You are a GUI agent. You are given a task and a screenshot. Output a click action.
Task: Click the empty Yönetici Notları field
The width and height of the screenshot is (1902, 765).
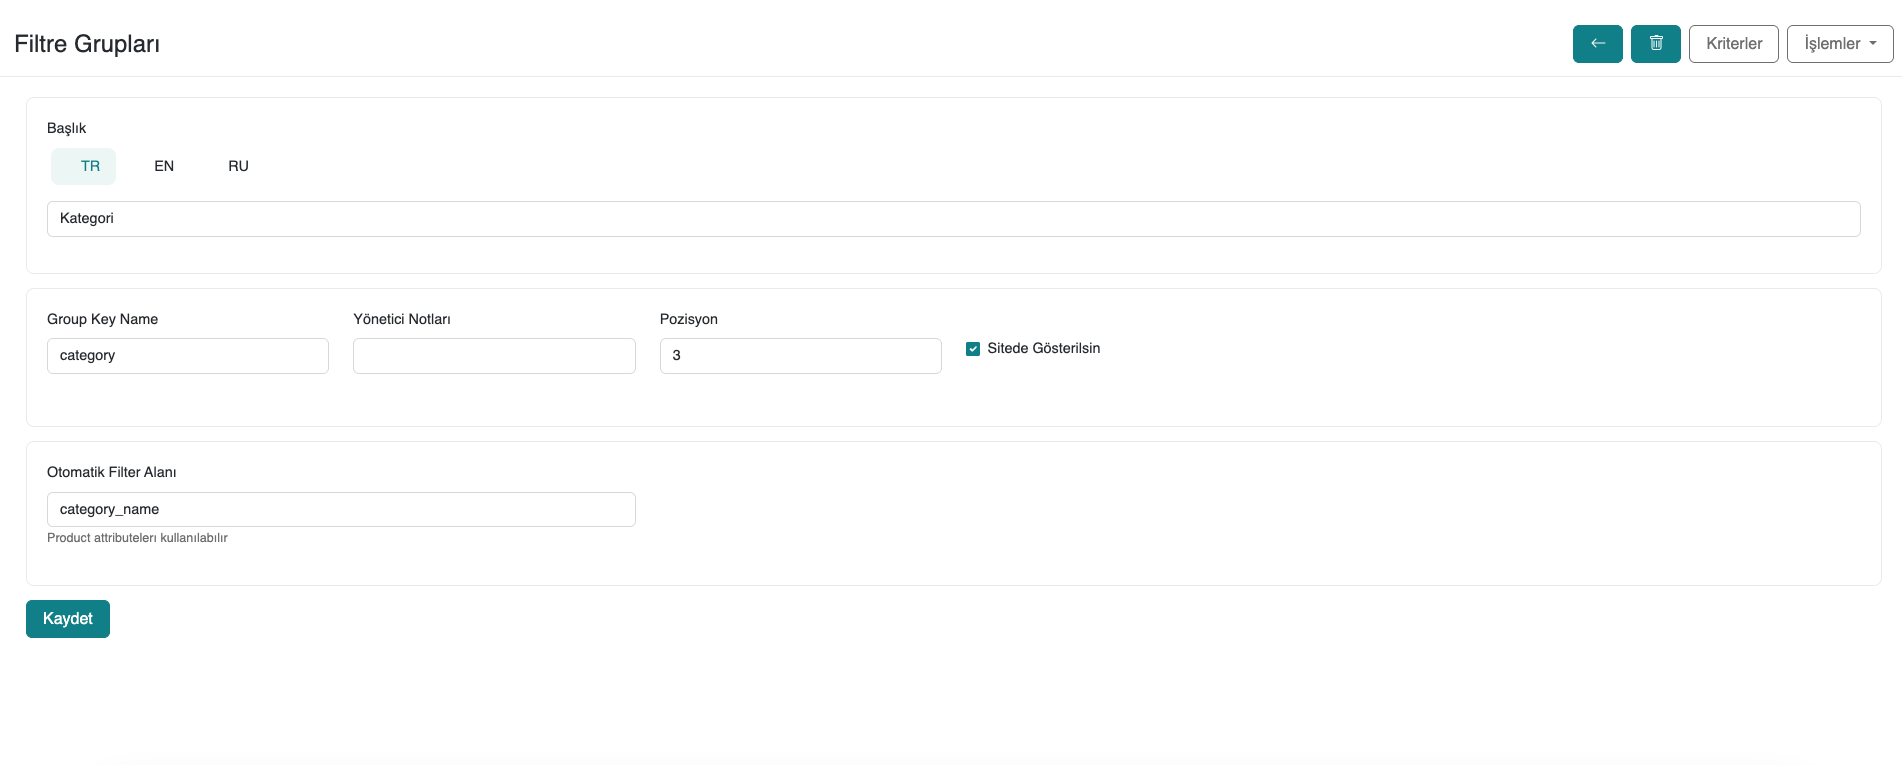(494, 356)
